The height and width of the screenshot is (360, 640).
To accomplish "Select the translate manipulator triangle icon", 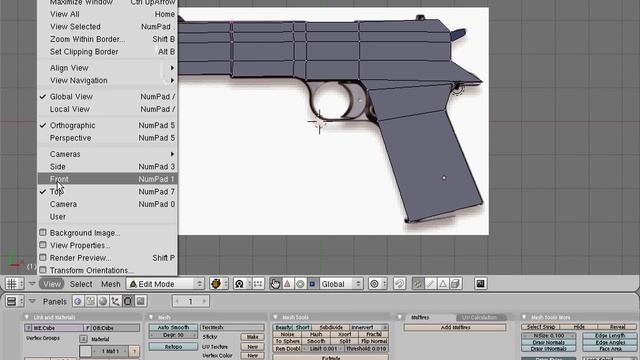I will [287, 284].
